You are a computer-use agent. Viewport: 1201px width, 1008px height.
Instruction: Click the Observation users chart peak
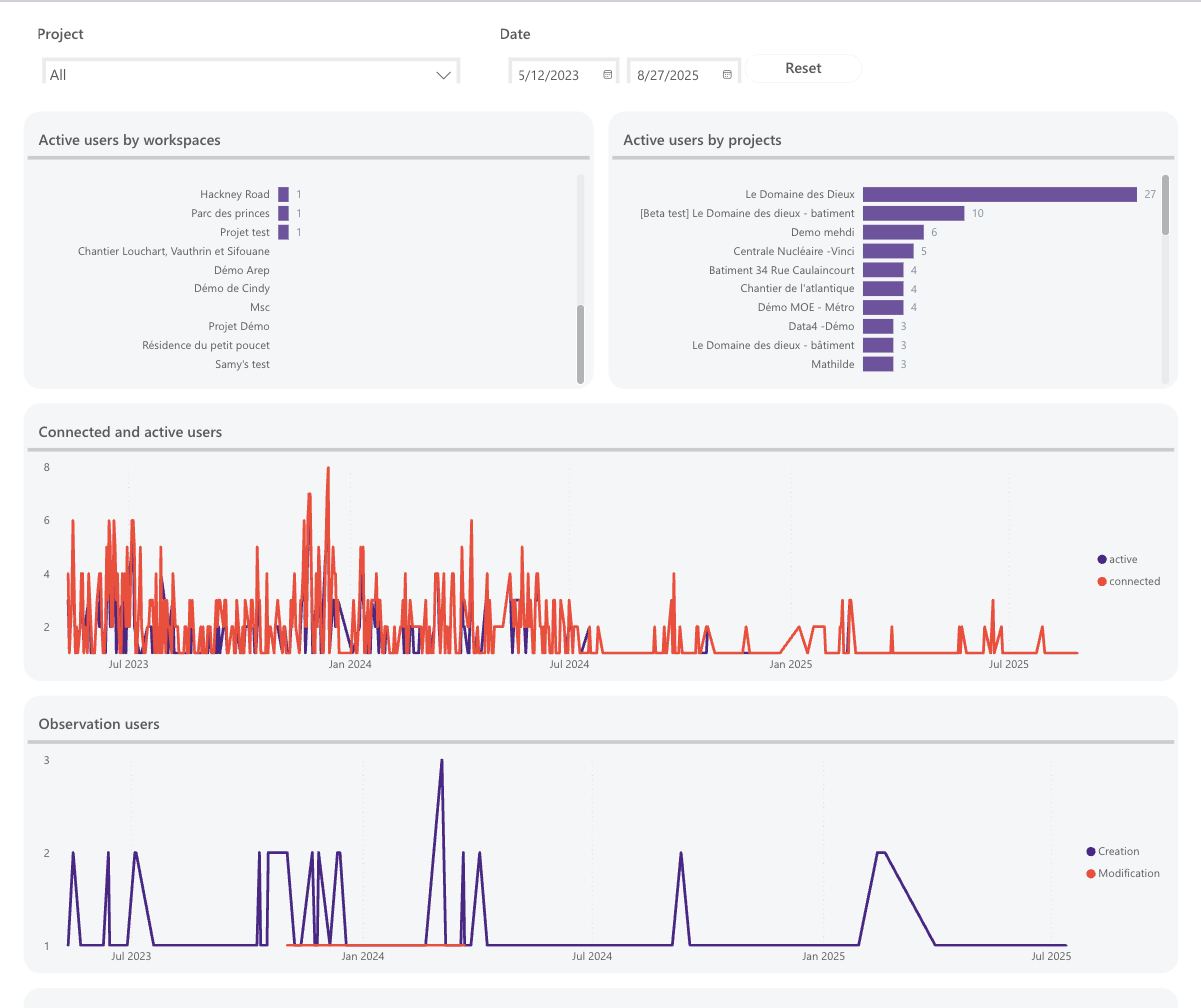pos(441,761)
